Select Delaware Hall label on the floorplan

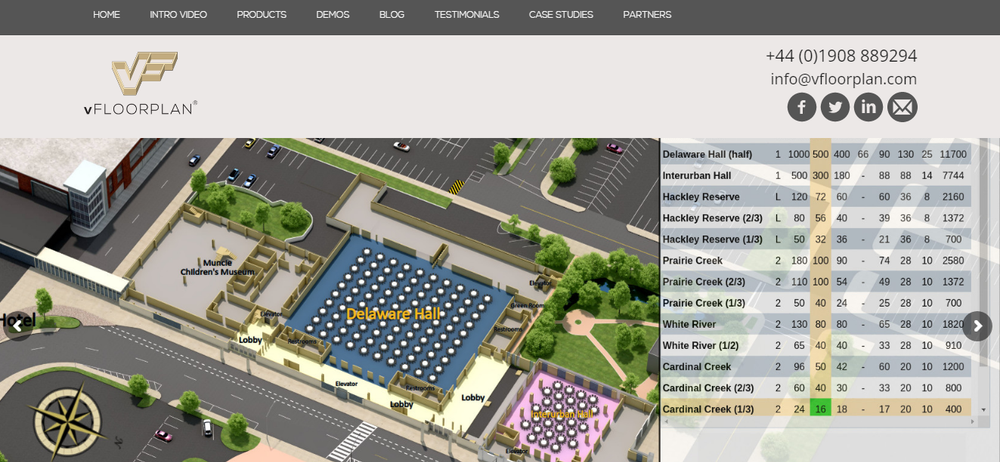point(393,313)
